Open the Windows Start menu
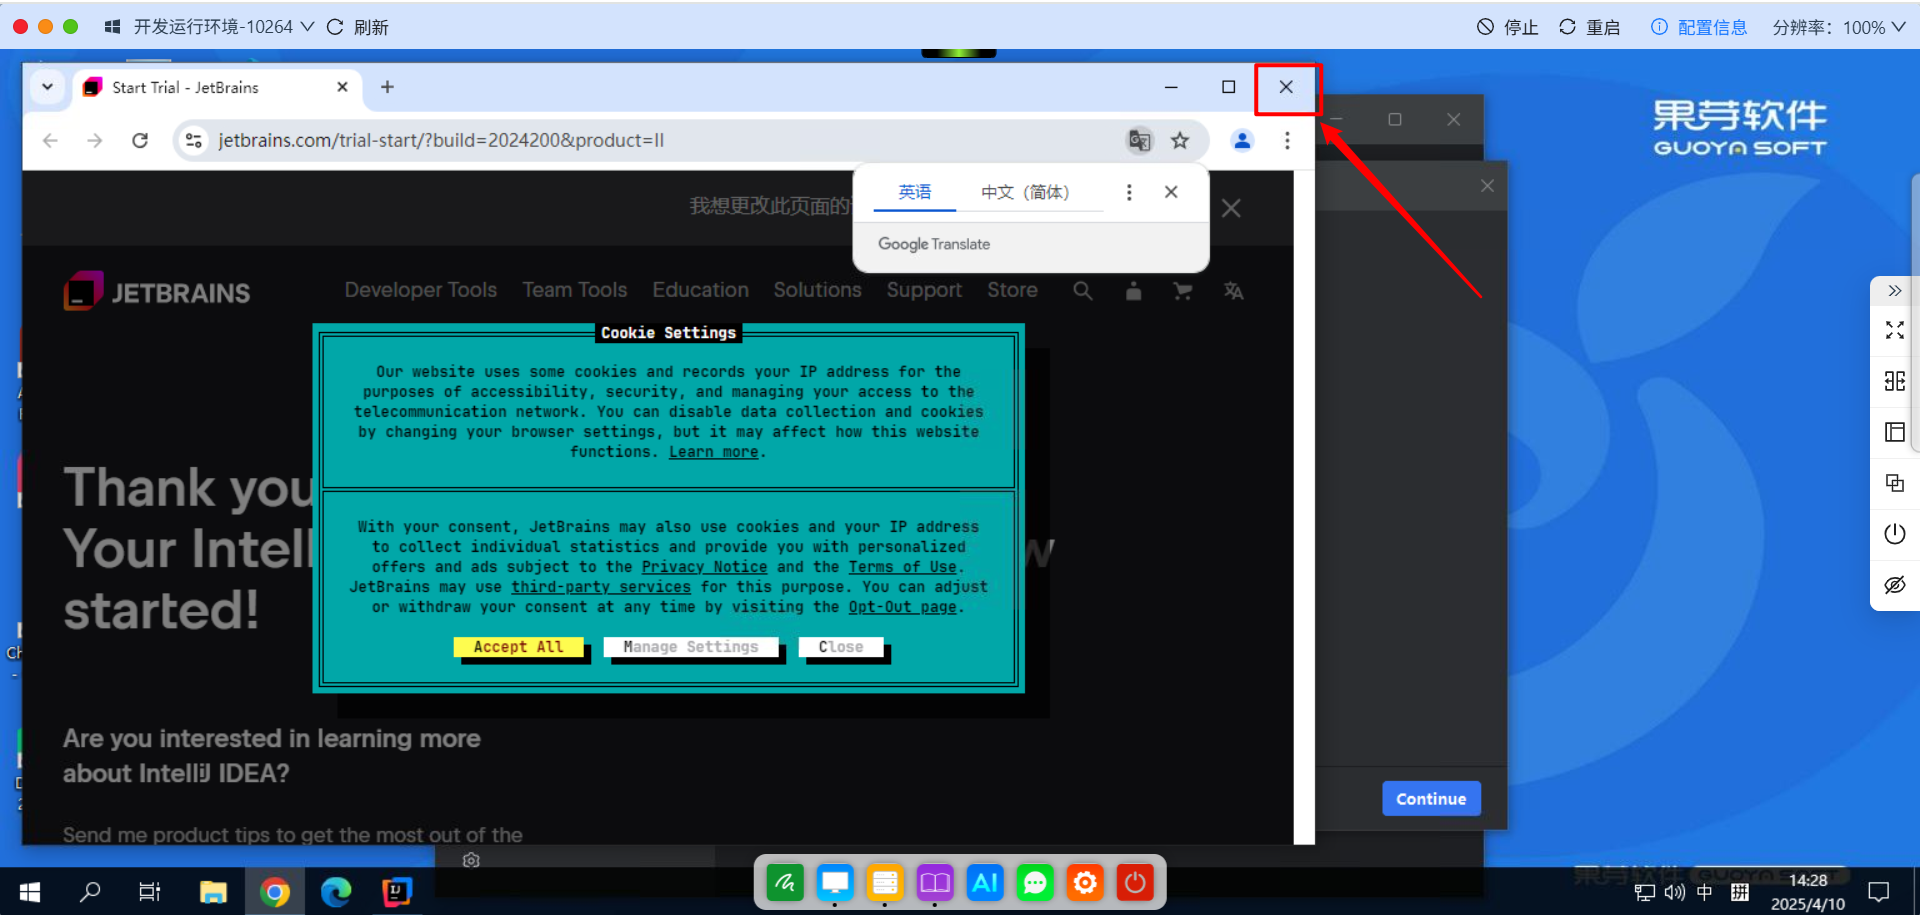The width and height of the screenshot is (1920, 915). coord(30,891)
